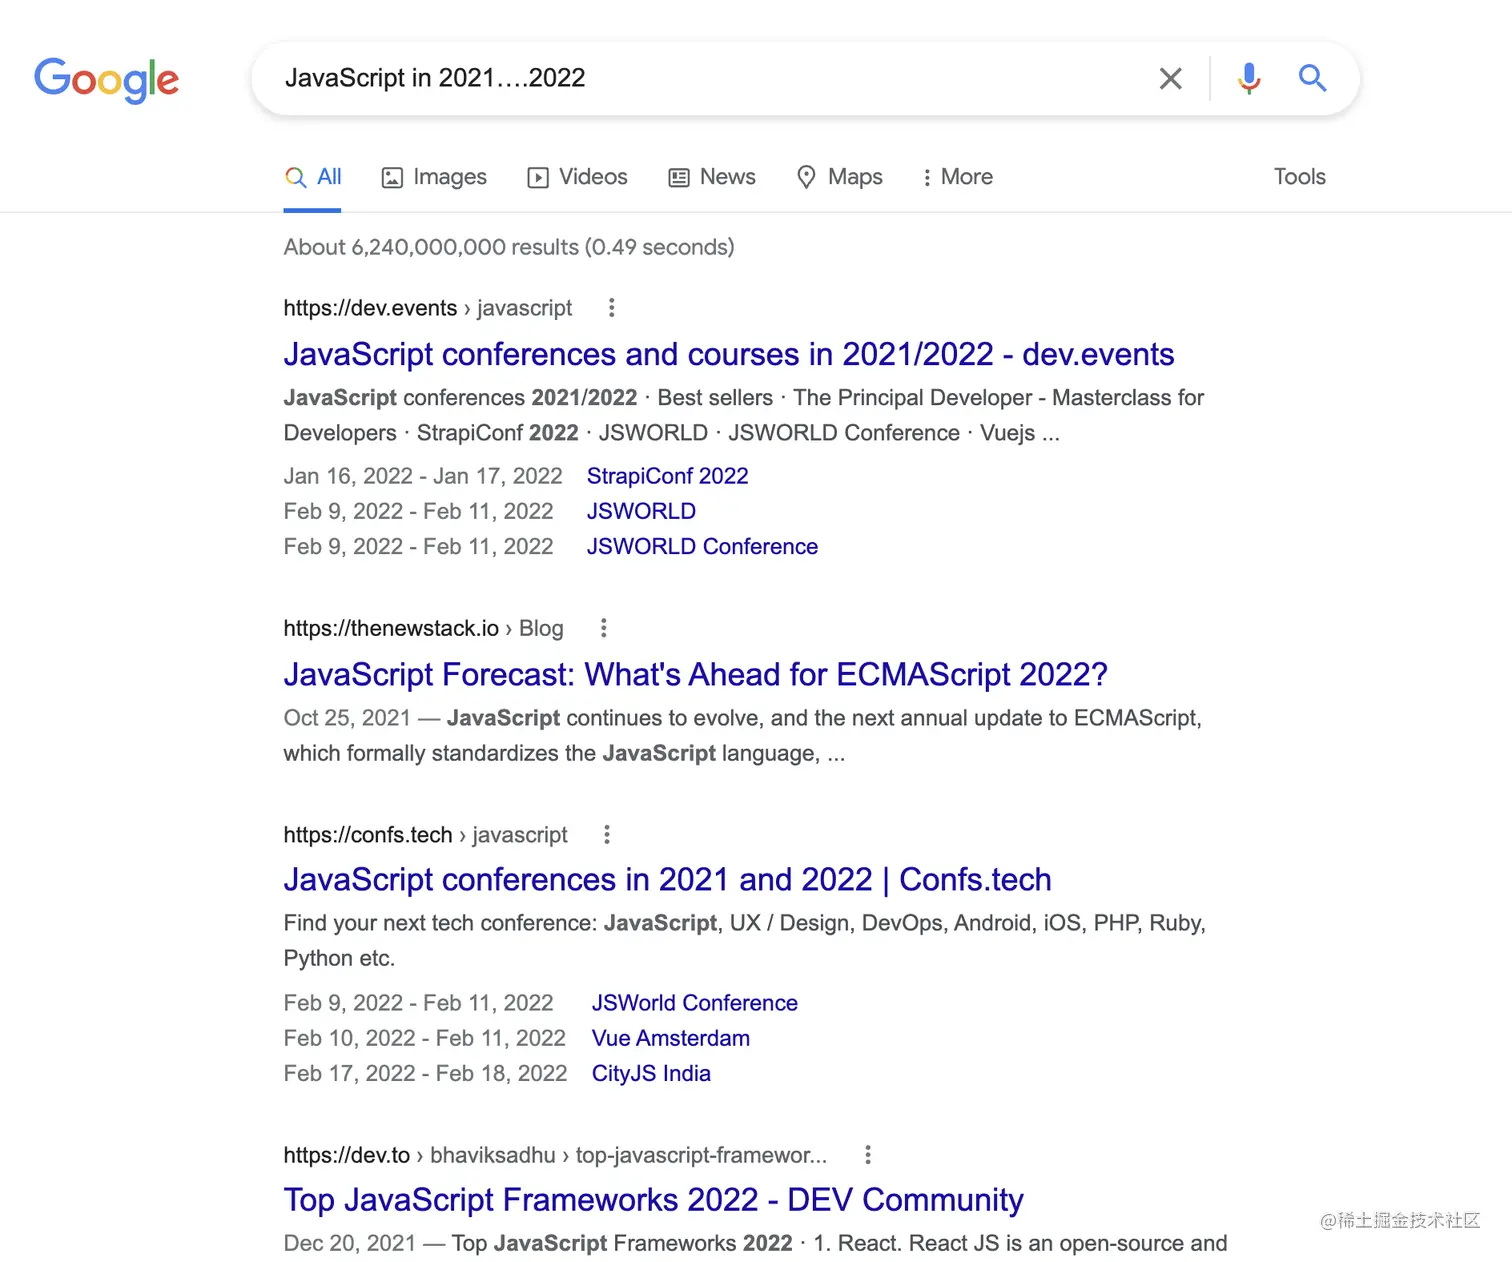Open JavaScript conferences and courses dev.events result

point(728,354)
